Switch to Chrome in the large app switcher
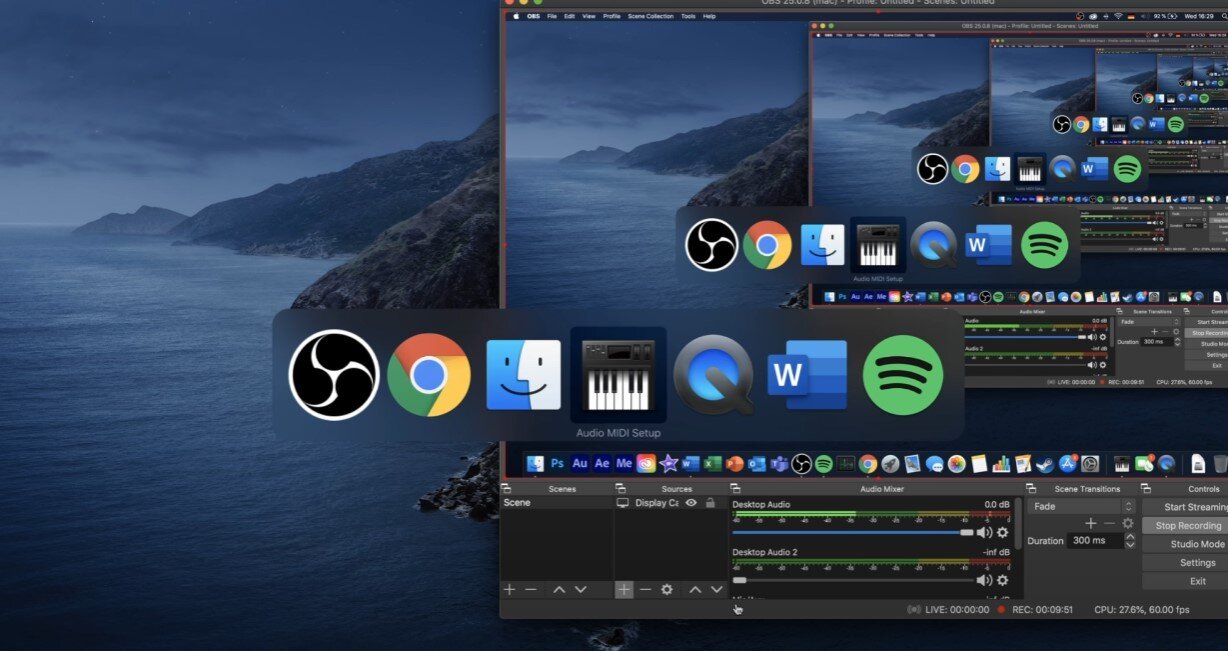1228x651 pixels. 429,375
